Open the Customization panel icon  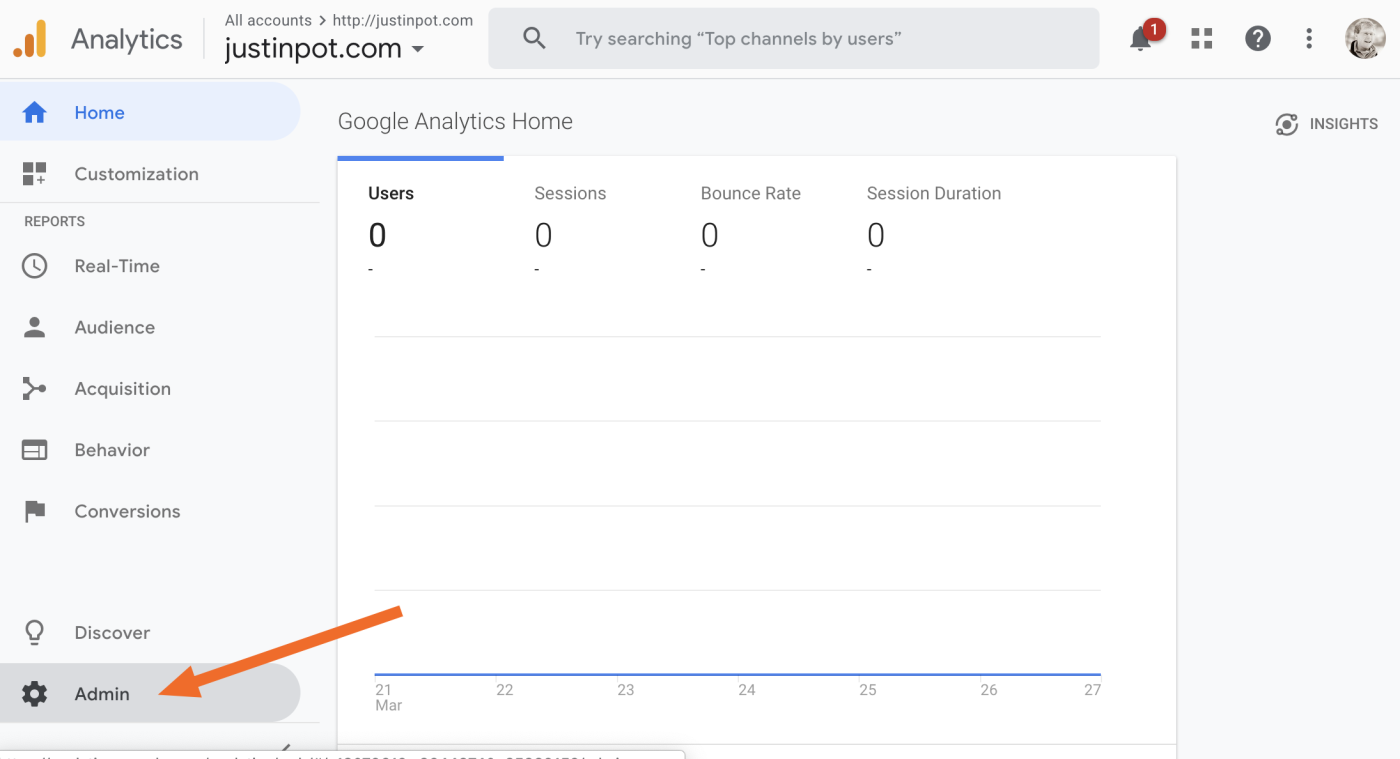pyautogui.click(x=35, y=173)
